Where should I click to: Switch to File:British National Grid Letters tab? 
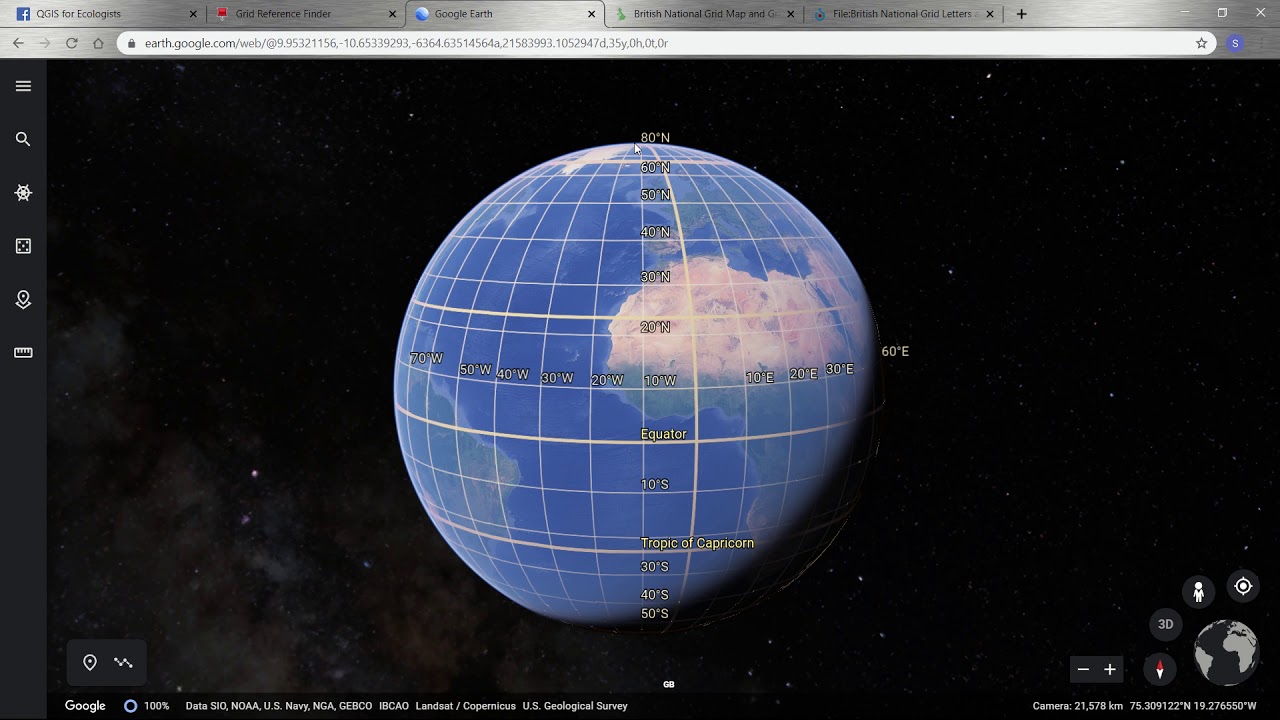pos(903,14)
